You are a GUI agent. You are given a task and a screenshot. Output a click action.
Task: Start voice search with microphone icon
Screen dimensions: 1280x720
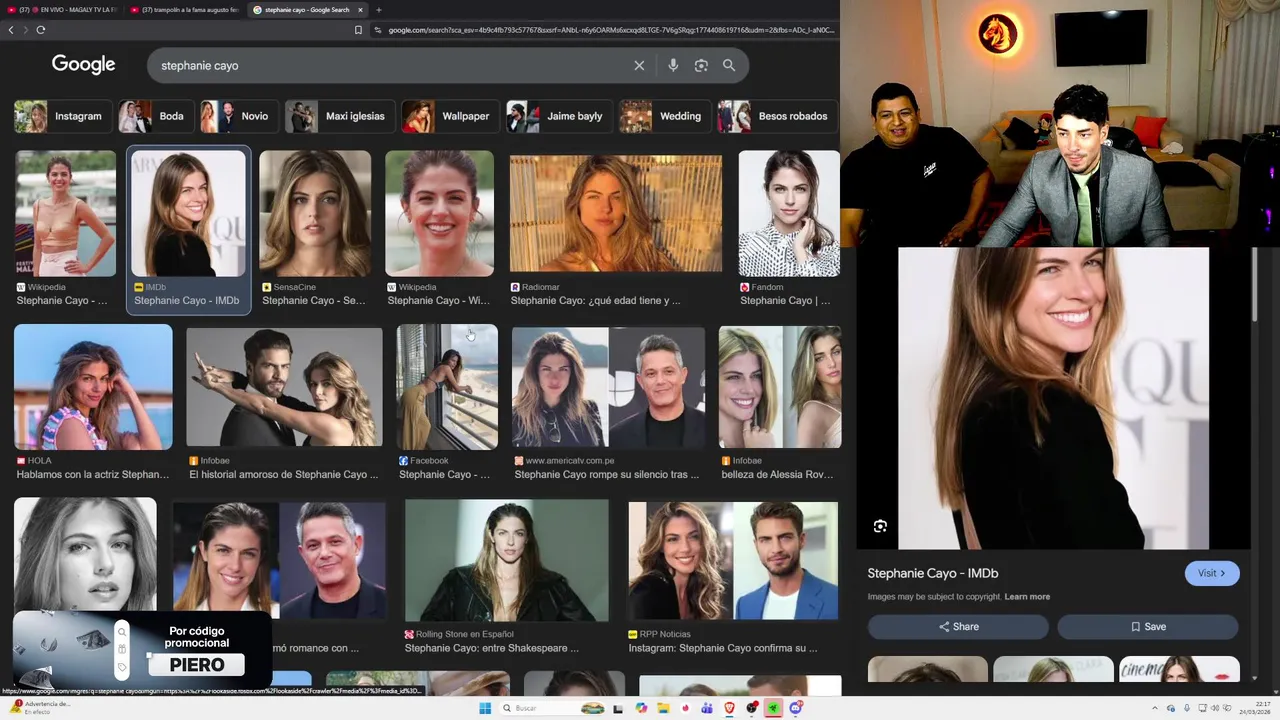tap(673, 65)
